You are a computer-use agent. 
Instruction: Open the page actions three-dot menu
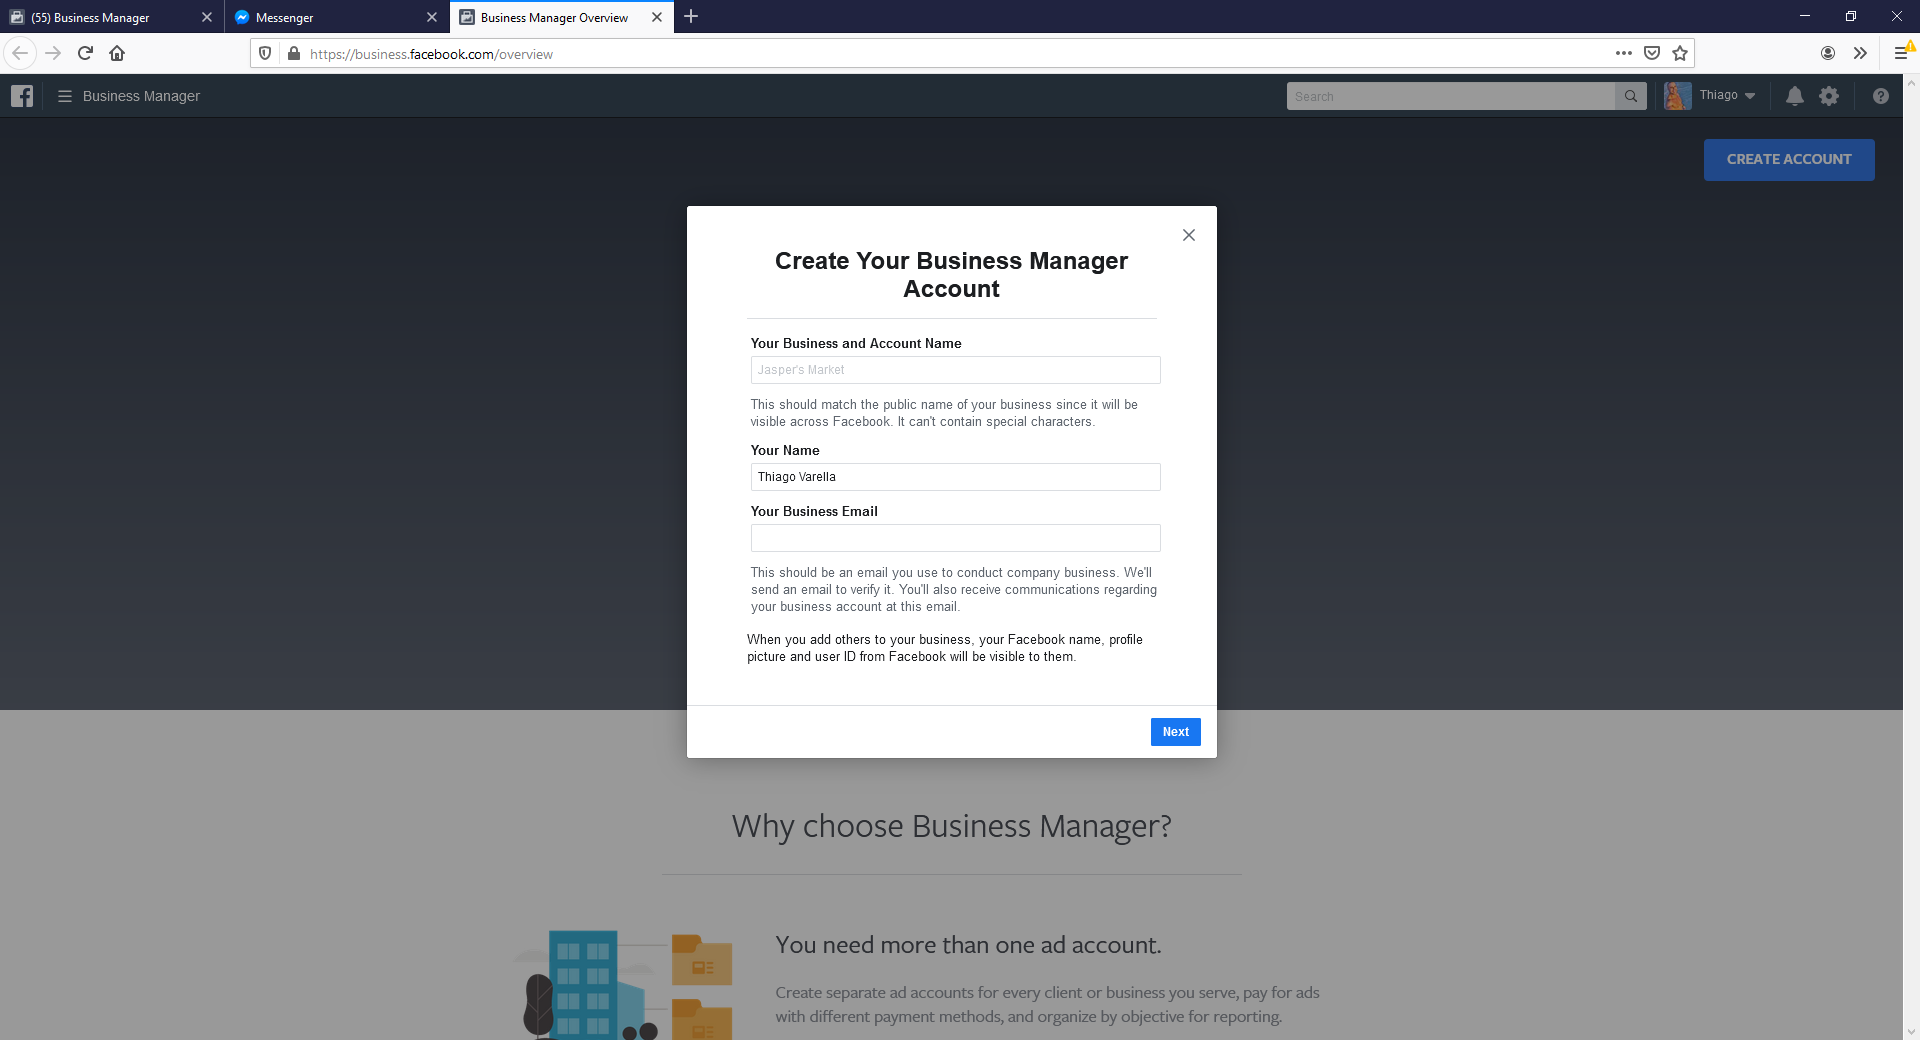point(1624,53)
